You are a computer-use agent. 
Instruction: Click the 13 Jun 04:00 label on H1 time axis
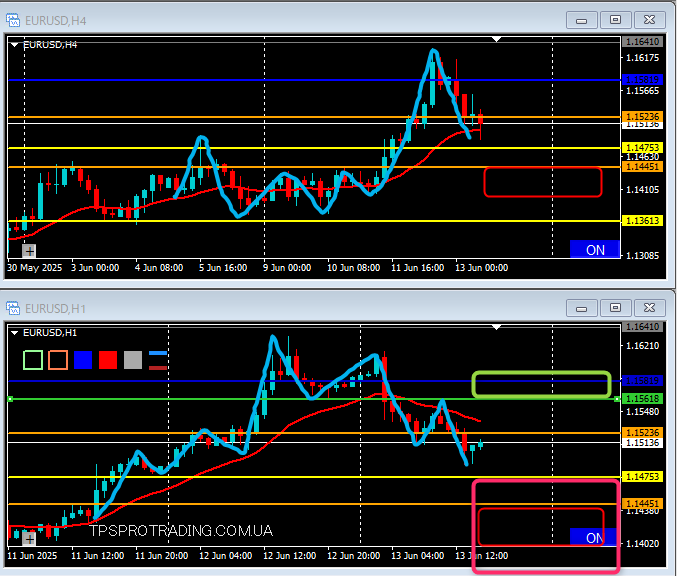[418, 556]
